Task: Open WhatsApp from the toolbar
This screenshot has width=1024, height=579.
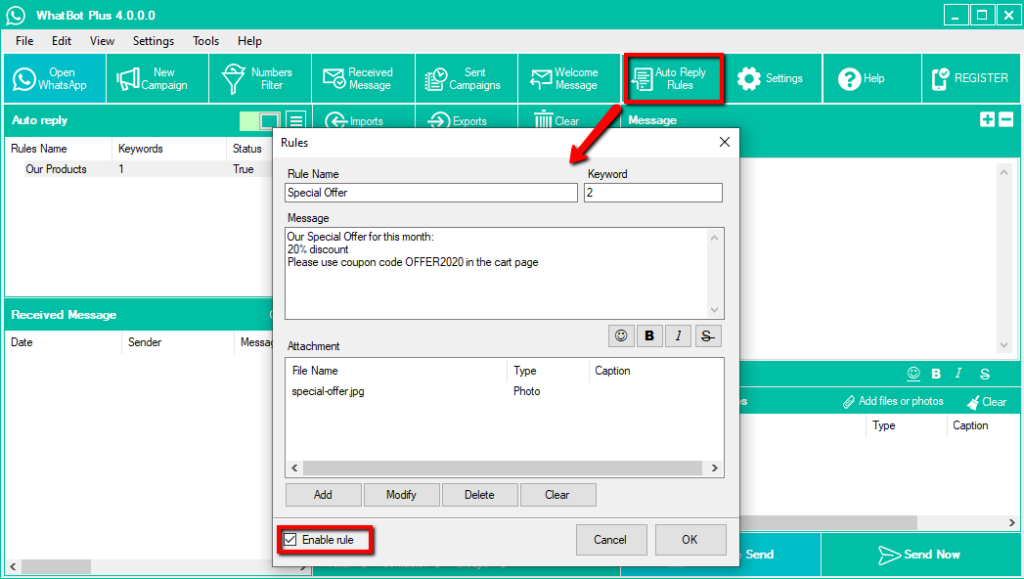Action: pos(53,79)
